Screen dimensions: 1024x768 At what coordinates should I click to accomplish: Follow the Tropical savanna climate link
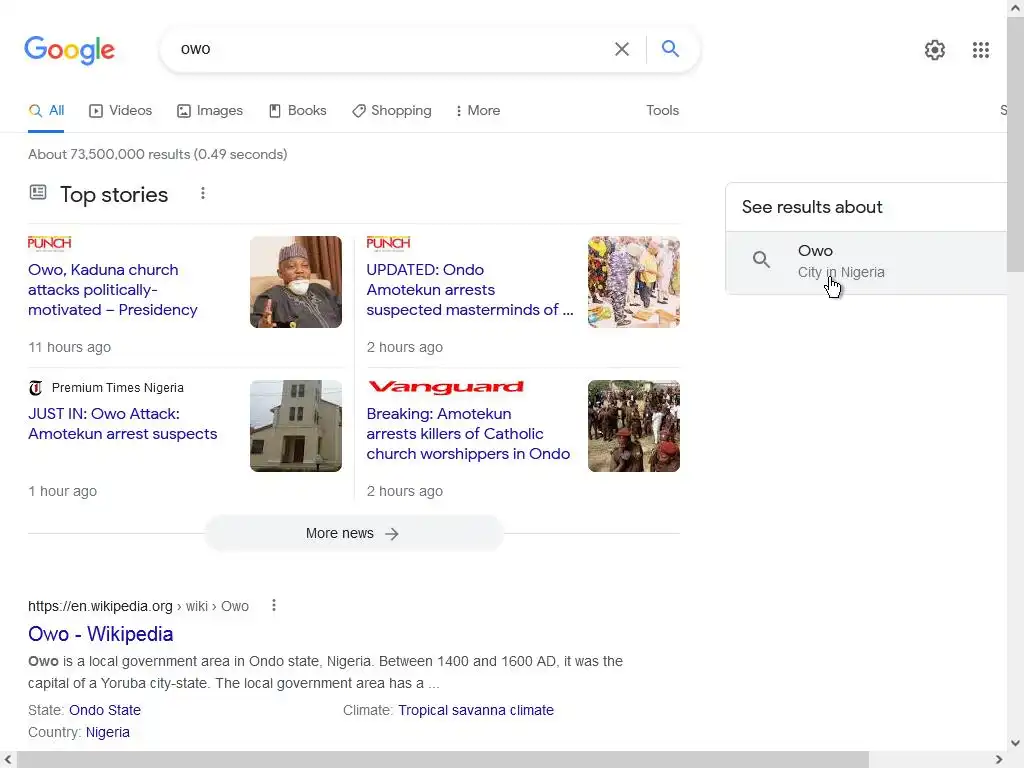pos(476,710)
